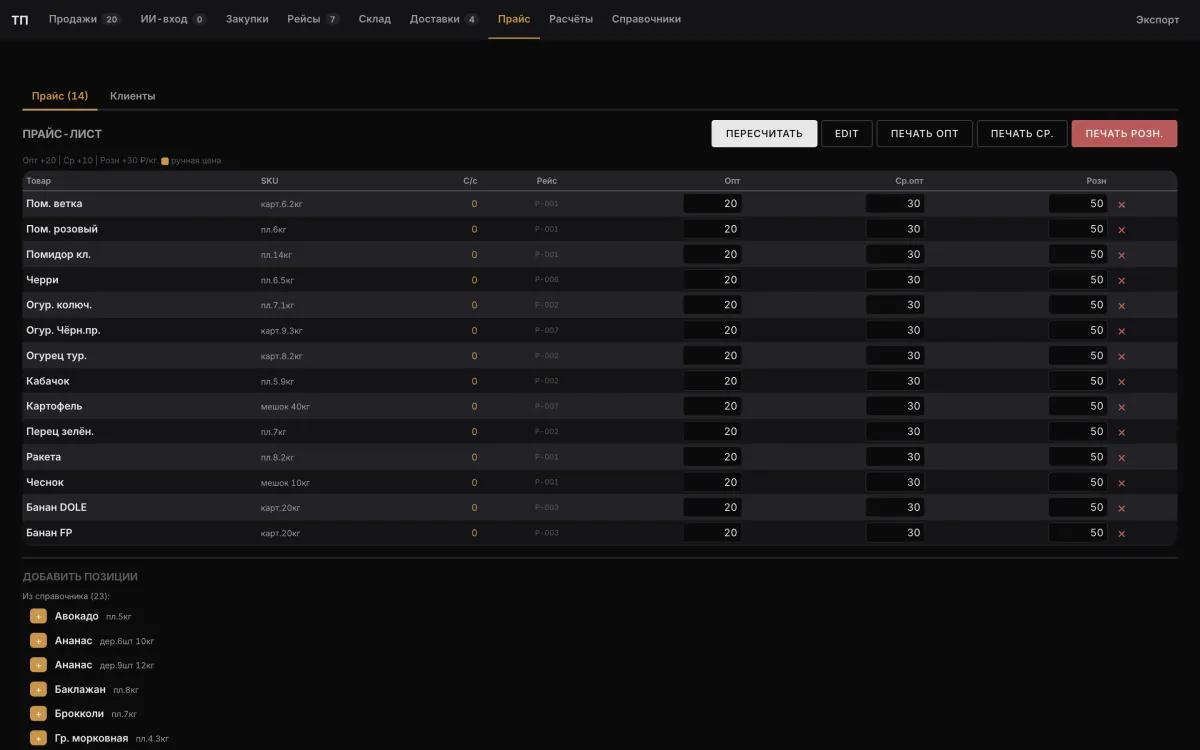Delete the Чеснок row
This screenshot has width=1200, height=750.
coord(1121,483)
